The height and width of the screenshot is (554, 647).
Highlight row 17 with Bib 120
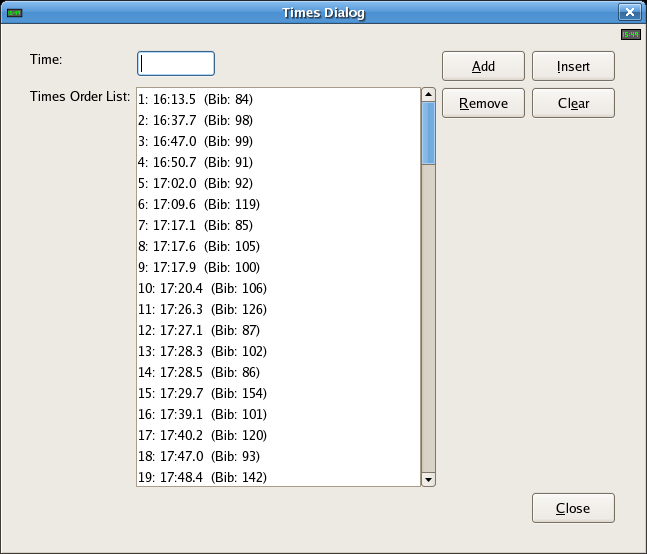click(202, 435)
